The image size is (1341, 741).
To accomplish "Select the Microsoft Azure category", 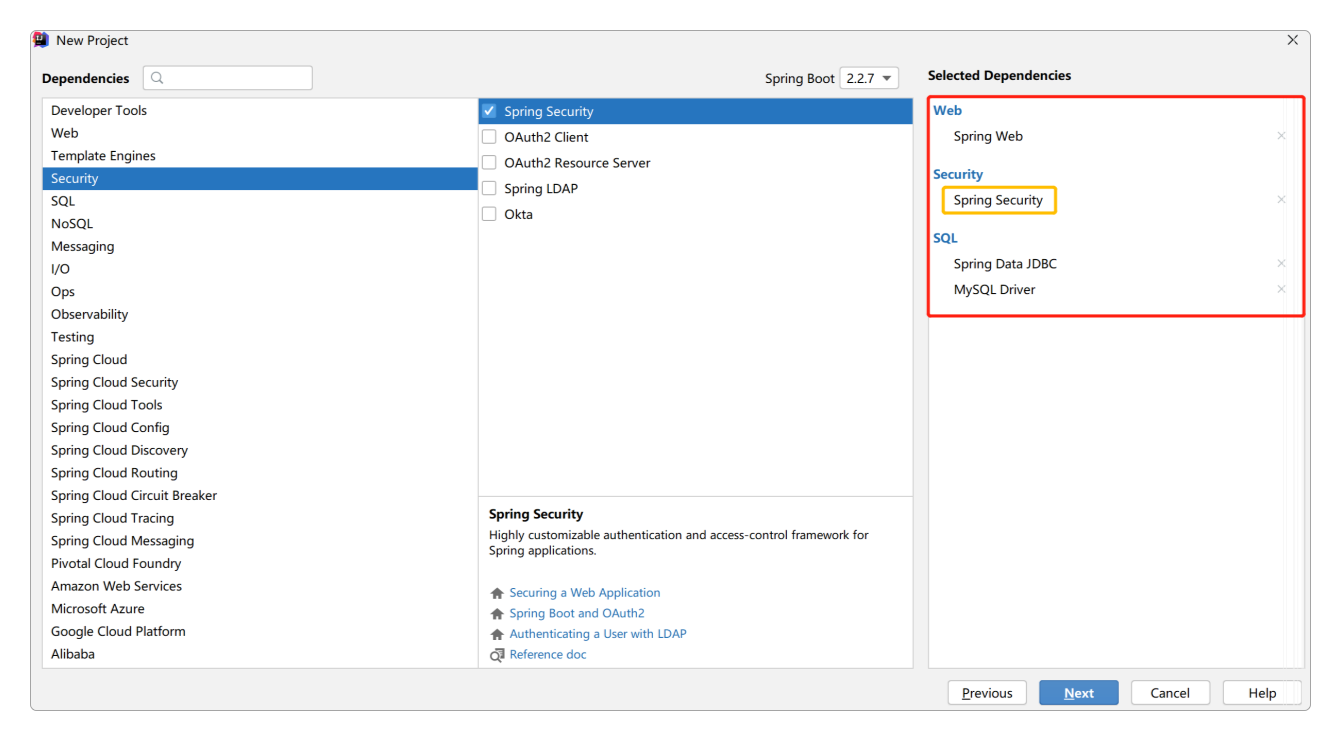I will coord(260,609).
